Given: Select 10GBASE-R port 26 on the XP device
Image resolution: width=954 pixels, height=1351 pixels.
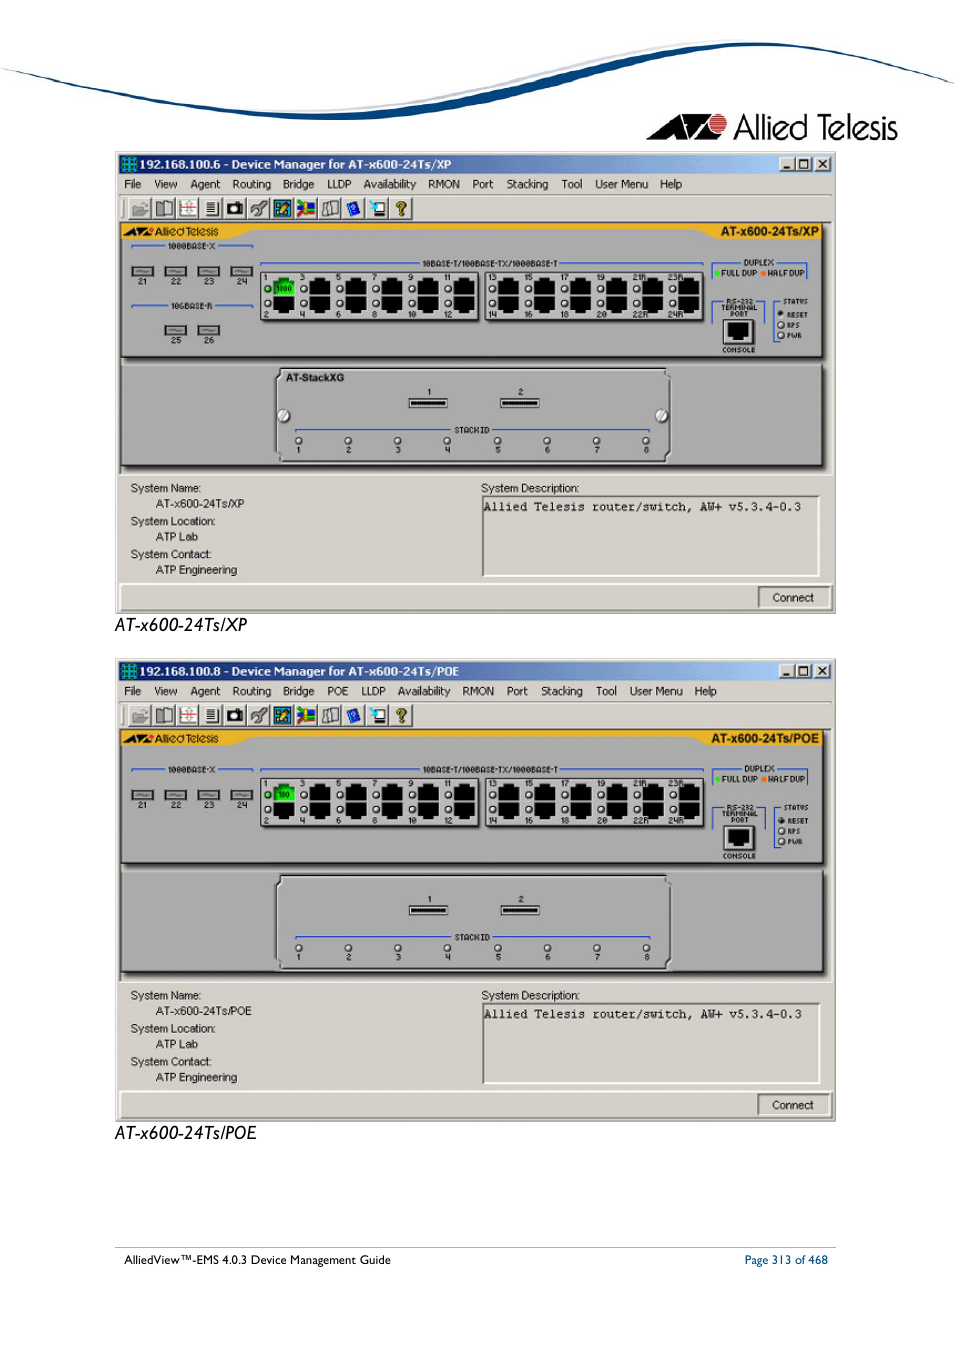Looking at the screenshot, I should click(x=209, y=330).
